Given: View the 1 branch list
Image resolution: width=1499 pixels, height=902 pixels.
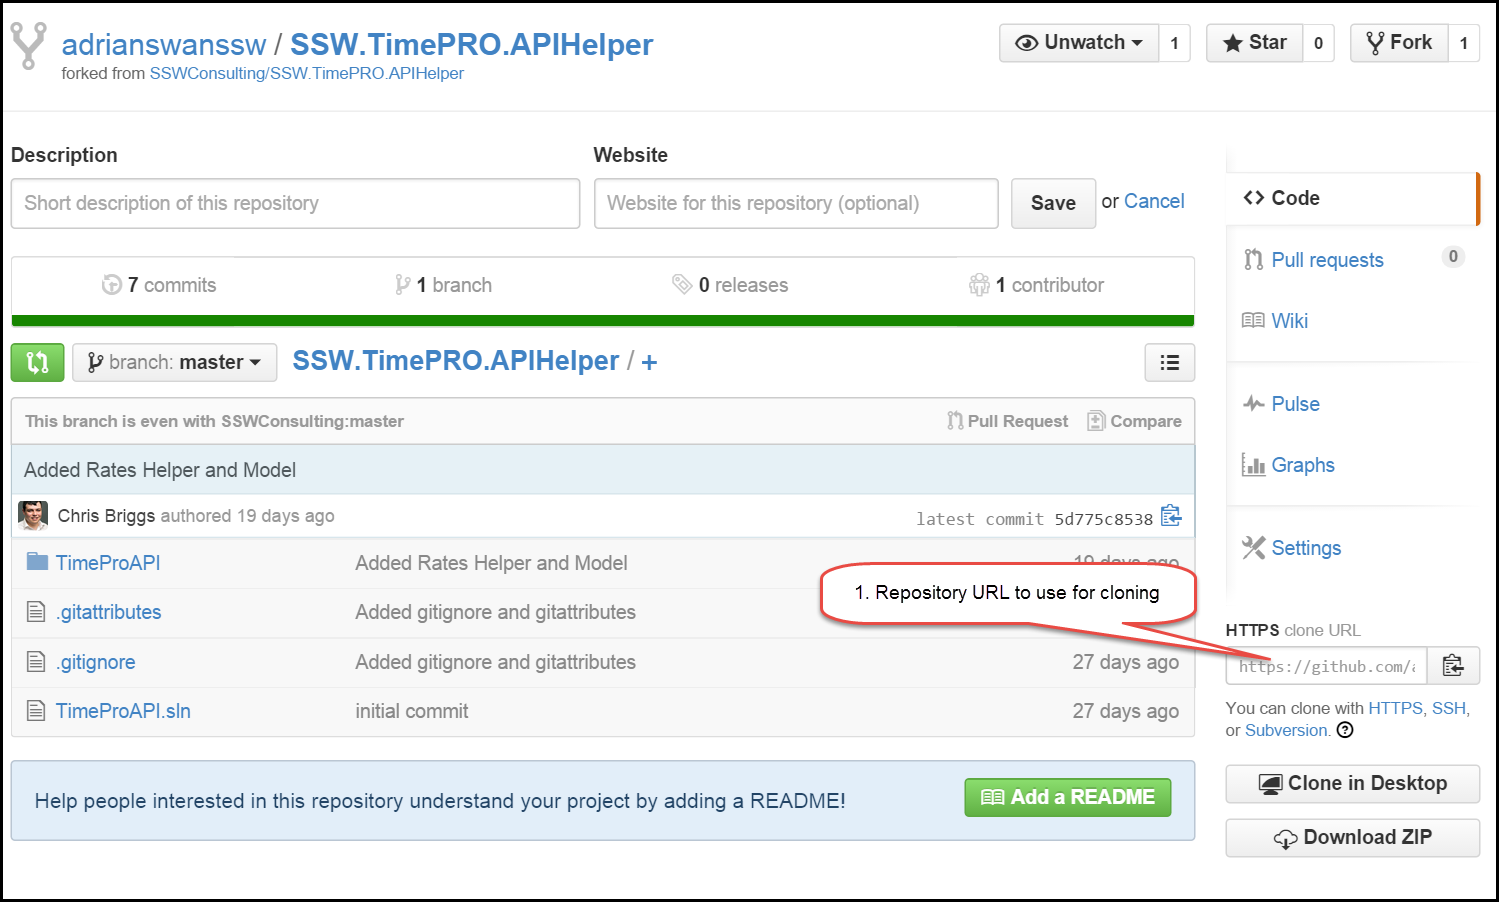Looking at the screenshot, I should point(443,285).
